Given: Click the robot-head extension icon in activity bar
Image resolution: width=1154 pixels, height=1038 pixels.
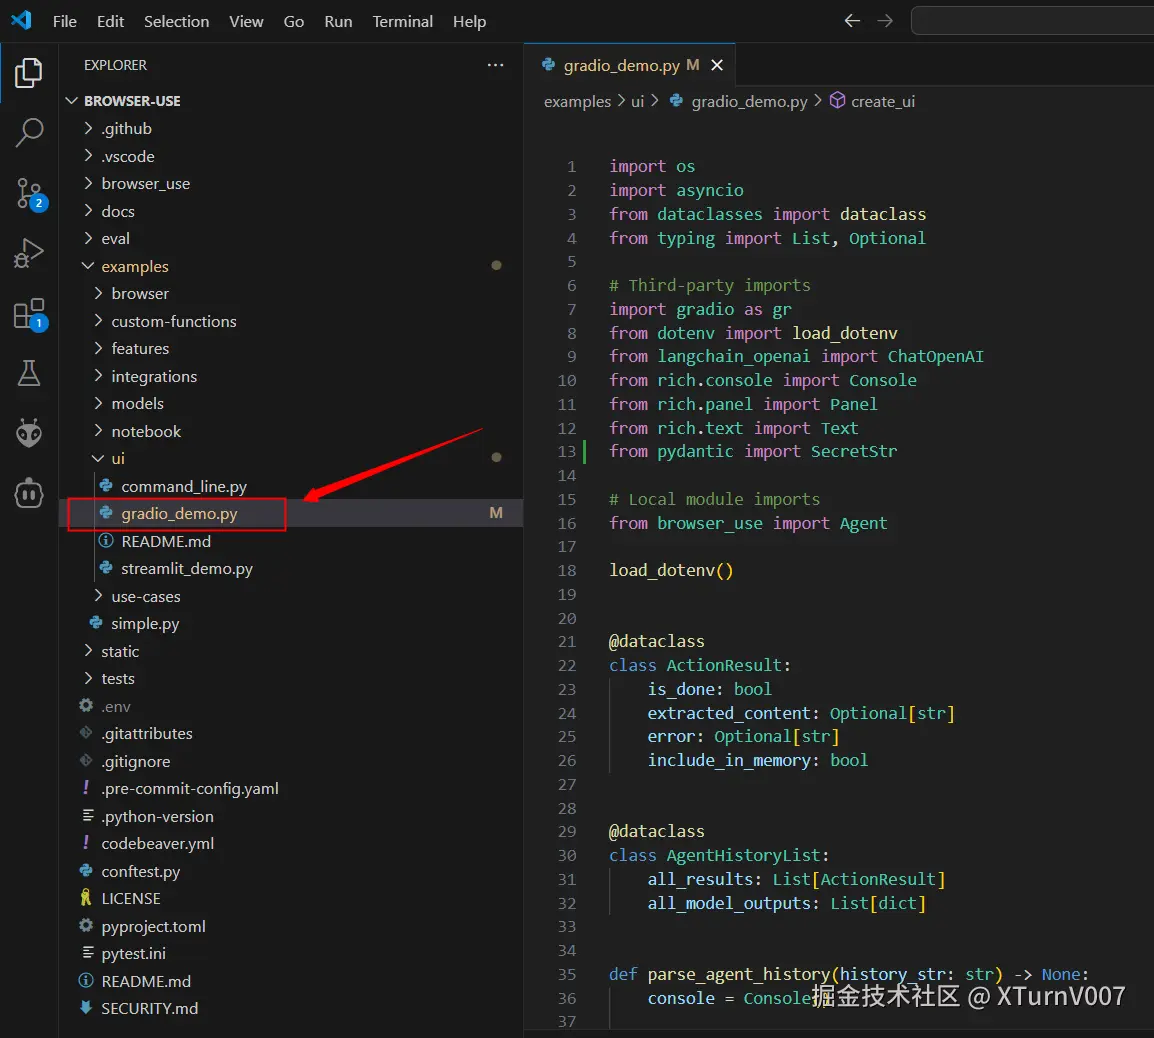Looking at the screenshot, I should click(28, 493).
